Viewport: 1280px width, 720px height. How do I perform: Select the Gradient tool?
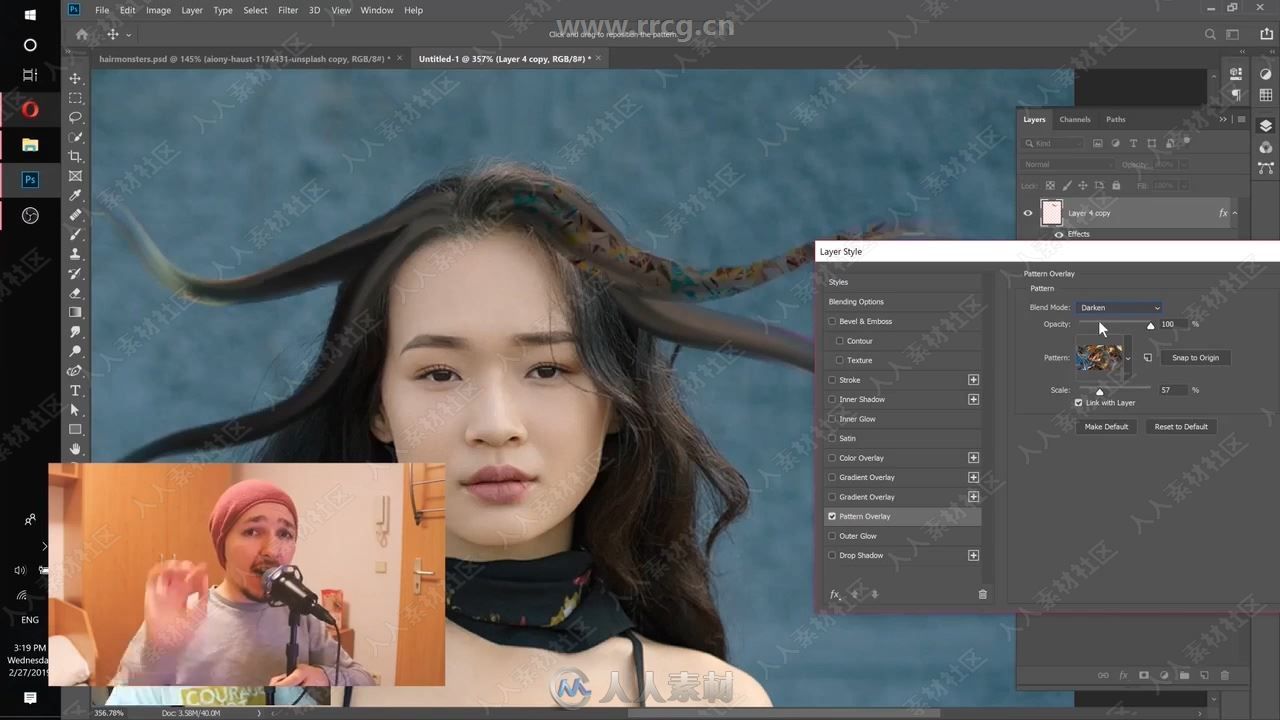point(75,312)
